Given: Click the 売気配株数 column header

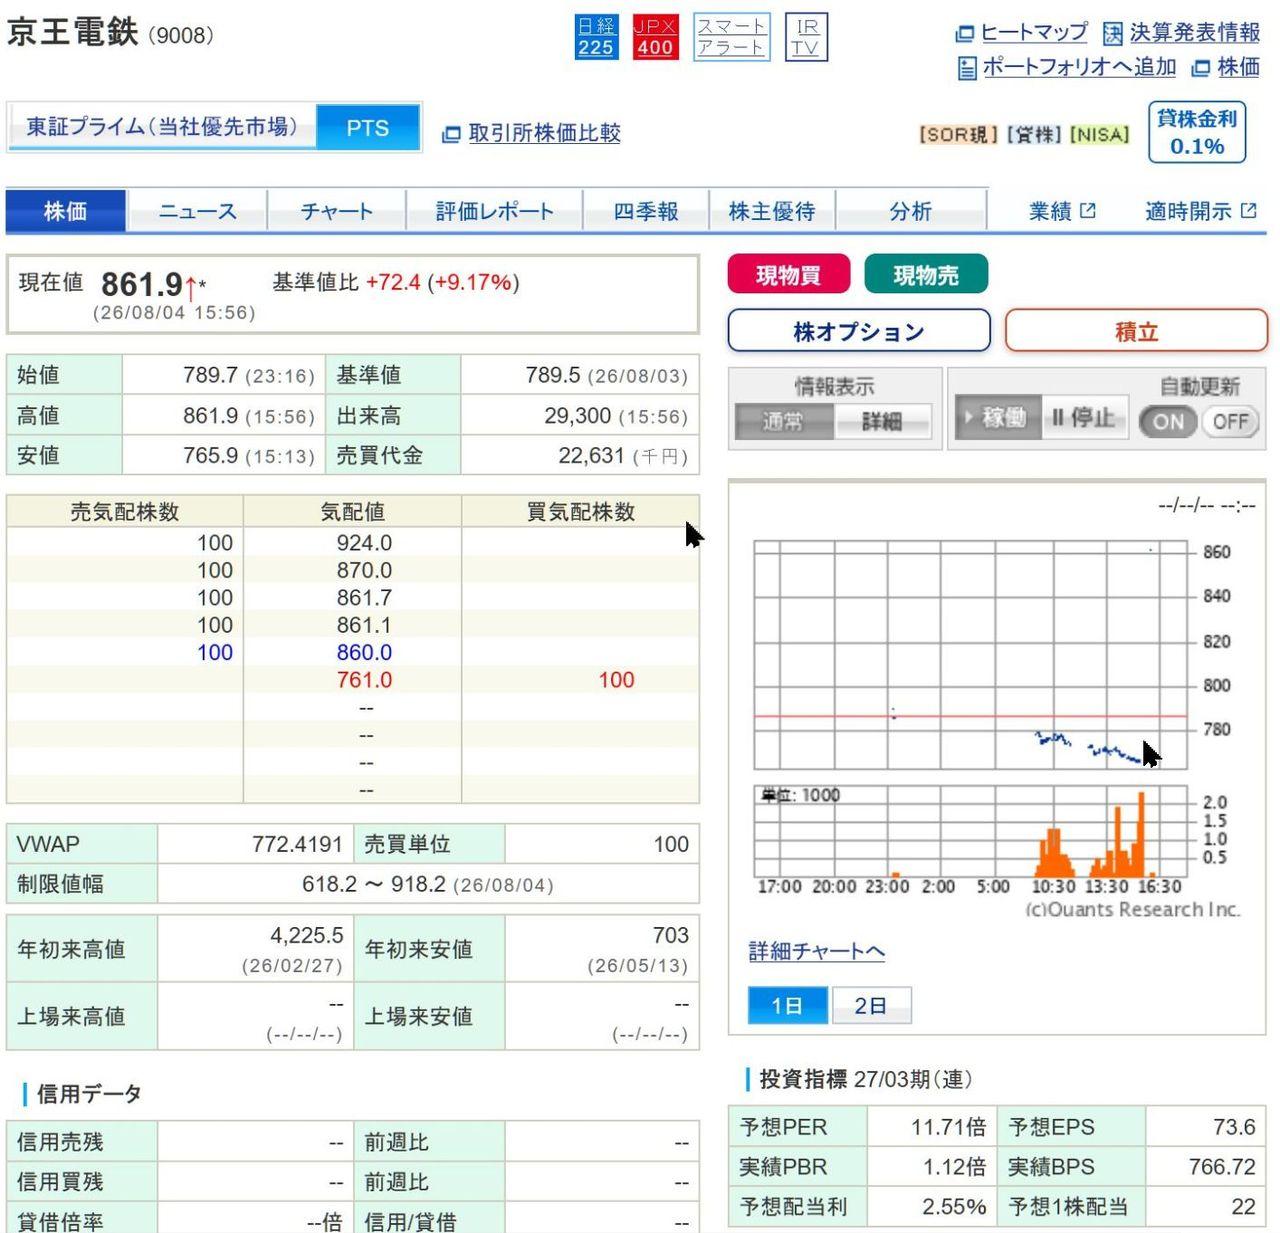Looking at the screenshot, I should (x=125, y=512).
